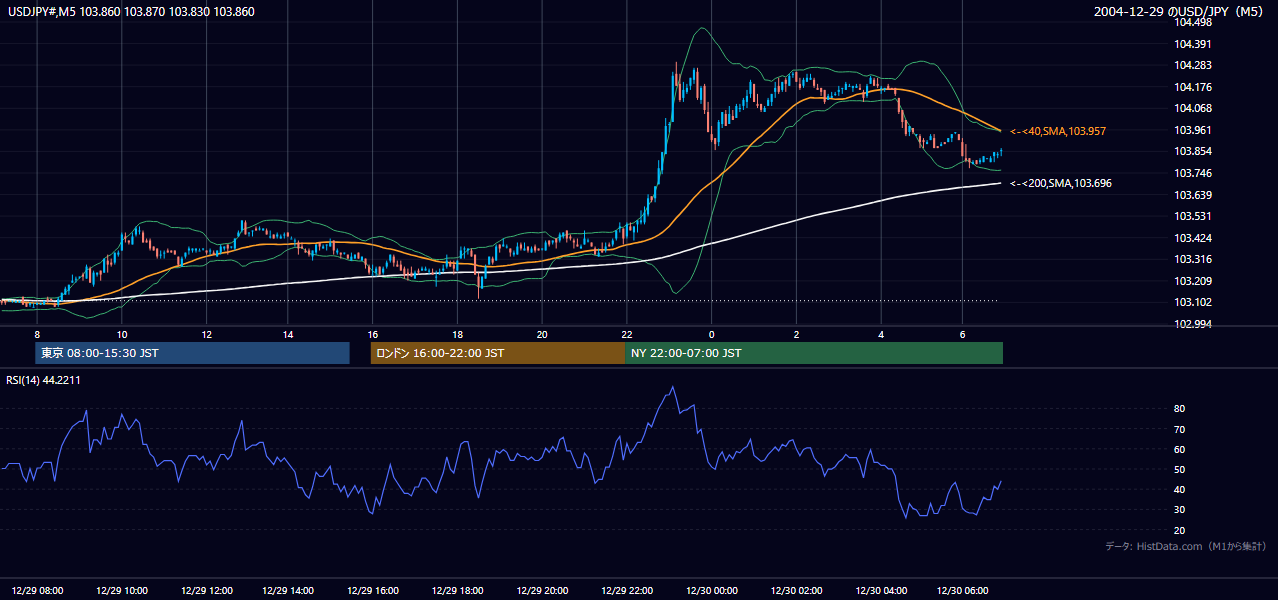Viewport: 1278px width, 600px height.
Task: Click price axis value 103.209
Action: tap(1194, 281)
